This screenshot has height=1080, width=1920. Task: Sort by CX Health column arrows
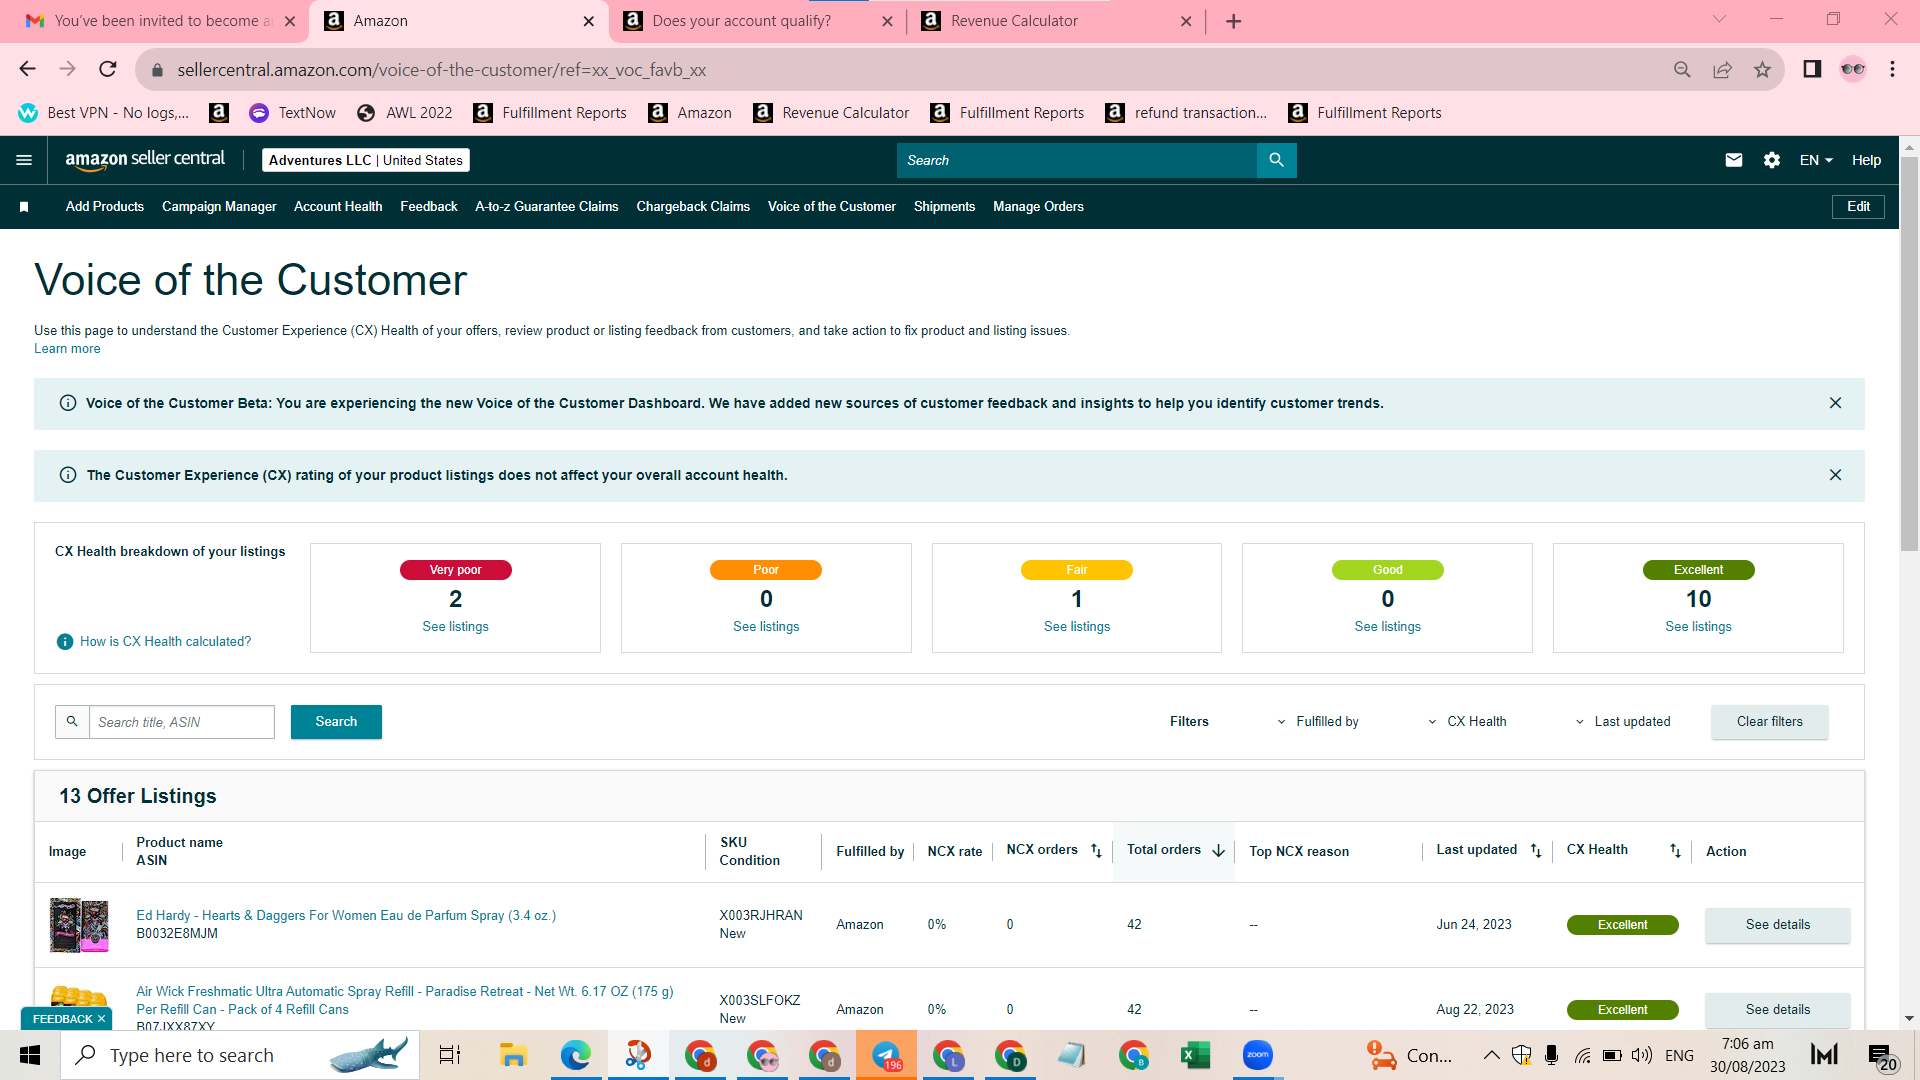click(1675, 851)
